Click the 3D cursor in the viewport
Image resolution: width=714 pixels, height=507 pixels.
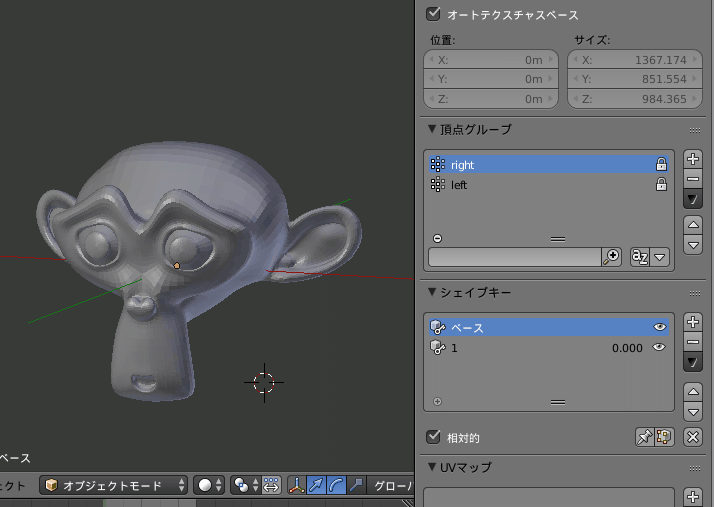[264, 383]
